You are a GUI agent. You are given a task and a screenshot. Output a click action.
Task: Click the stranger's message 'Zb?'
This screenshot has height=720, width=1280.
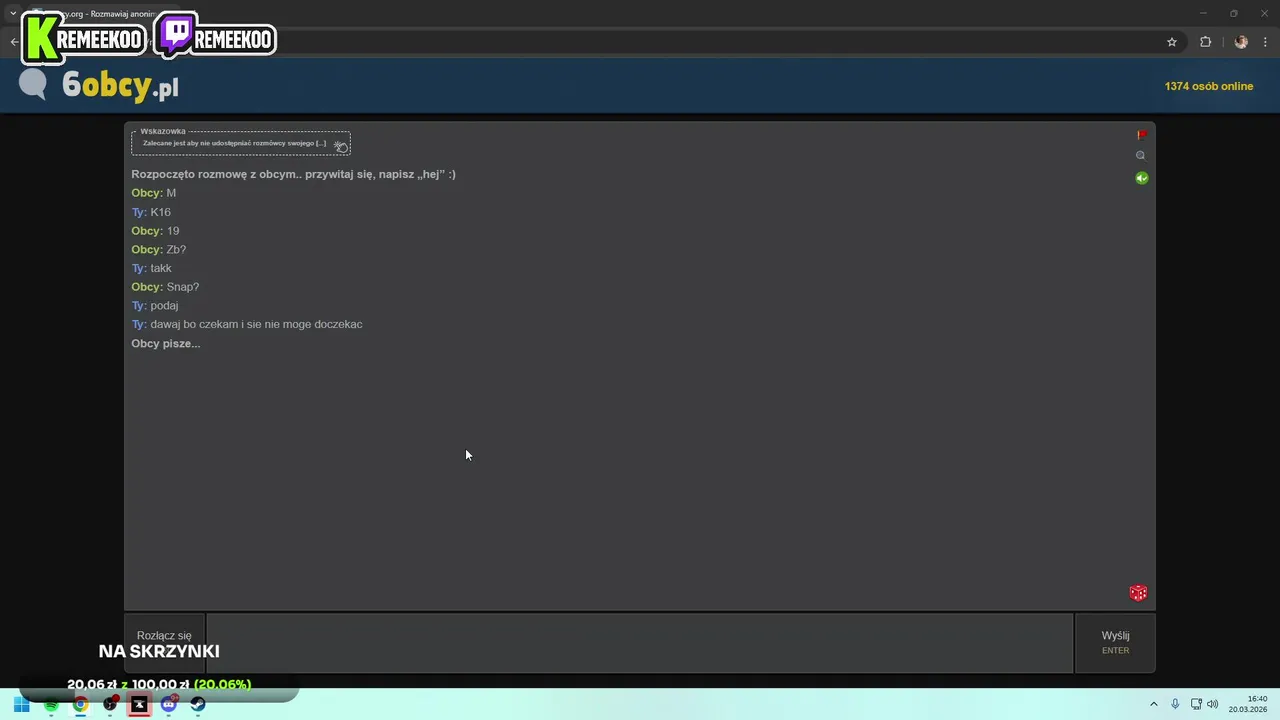[176, 249]
